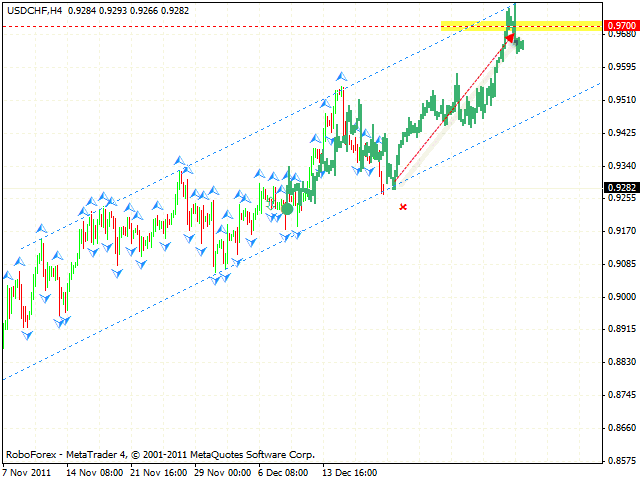Click the 0.9340 price axis label
Image resolution: width=640 pixels, height=480 pixels.
(620, 166)
